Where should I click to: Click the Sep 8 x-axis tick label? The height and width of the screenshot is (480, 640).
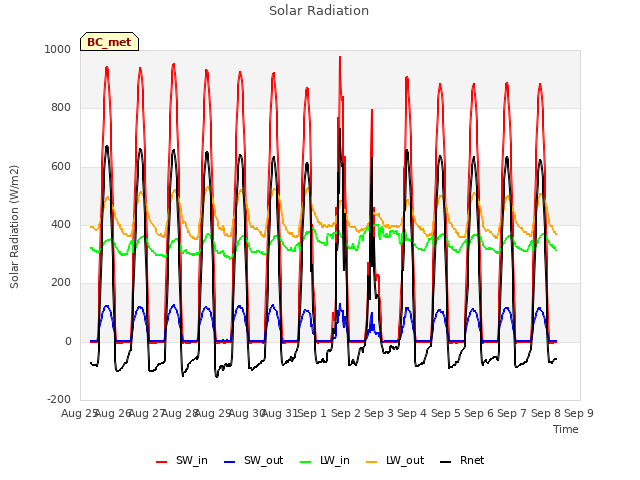(545, 413)
